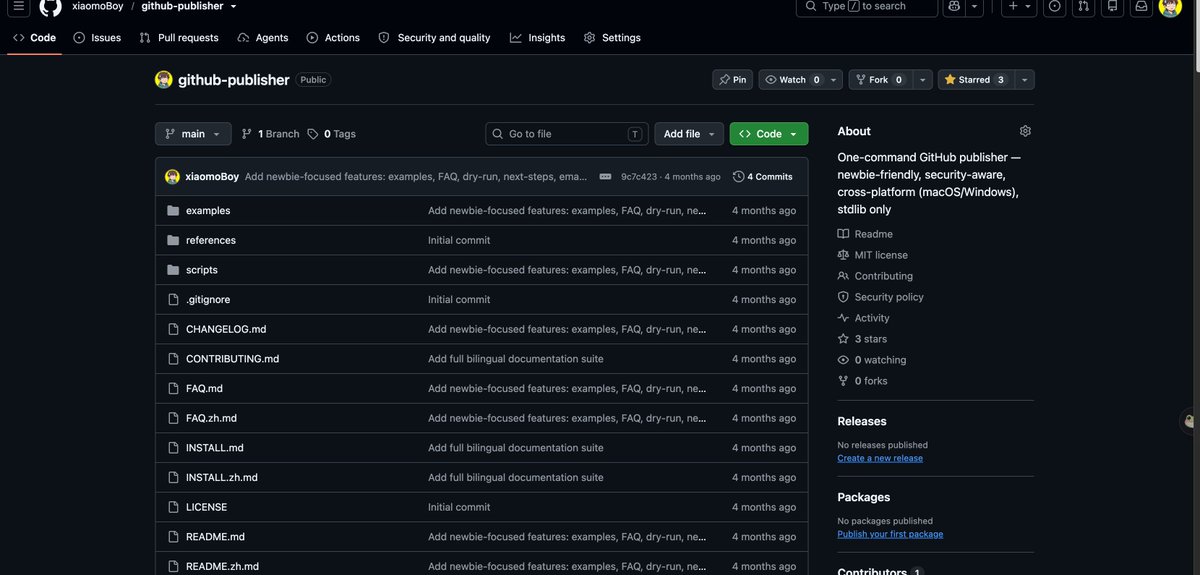Select the Code tab
Image resolution: width=1200 pixels, height=575 pixels.
[x=34, y=38]
